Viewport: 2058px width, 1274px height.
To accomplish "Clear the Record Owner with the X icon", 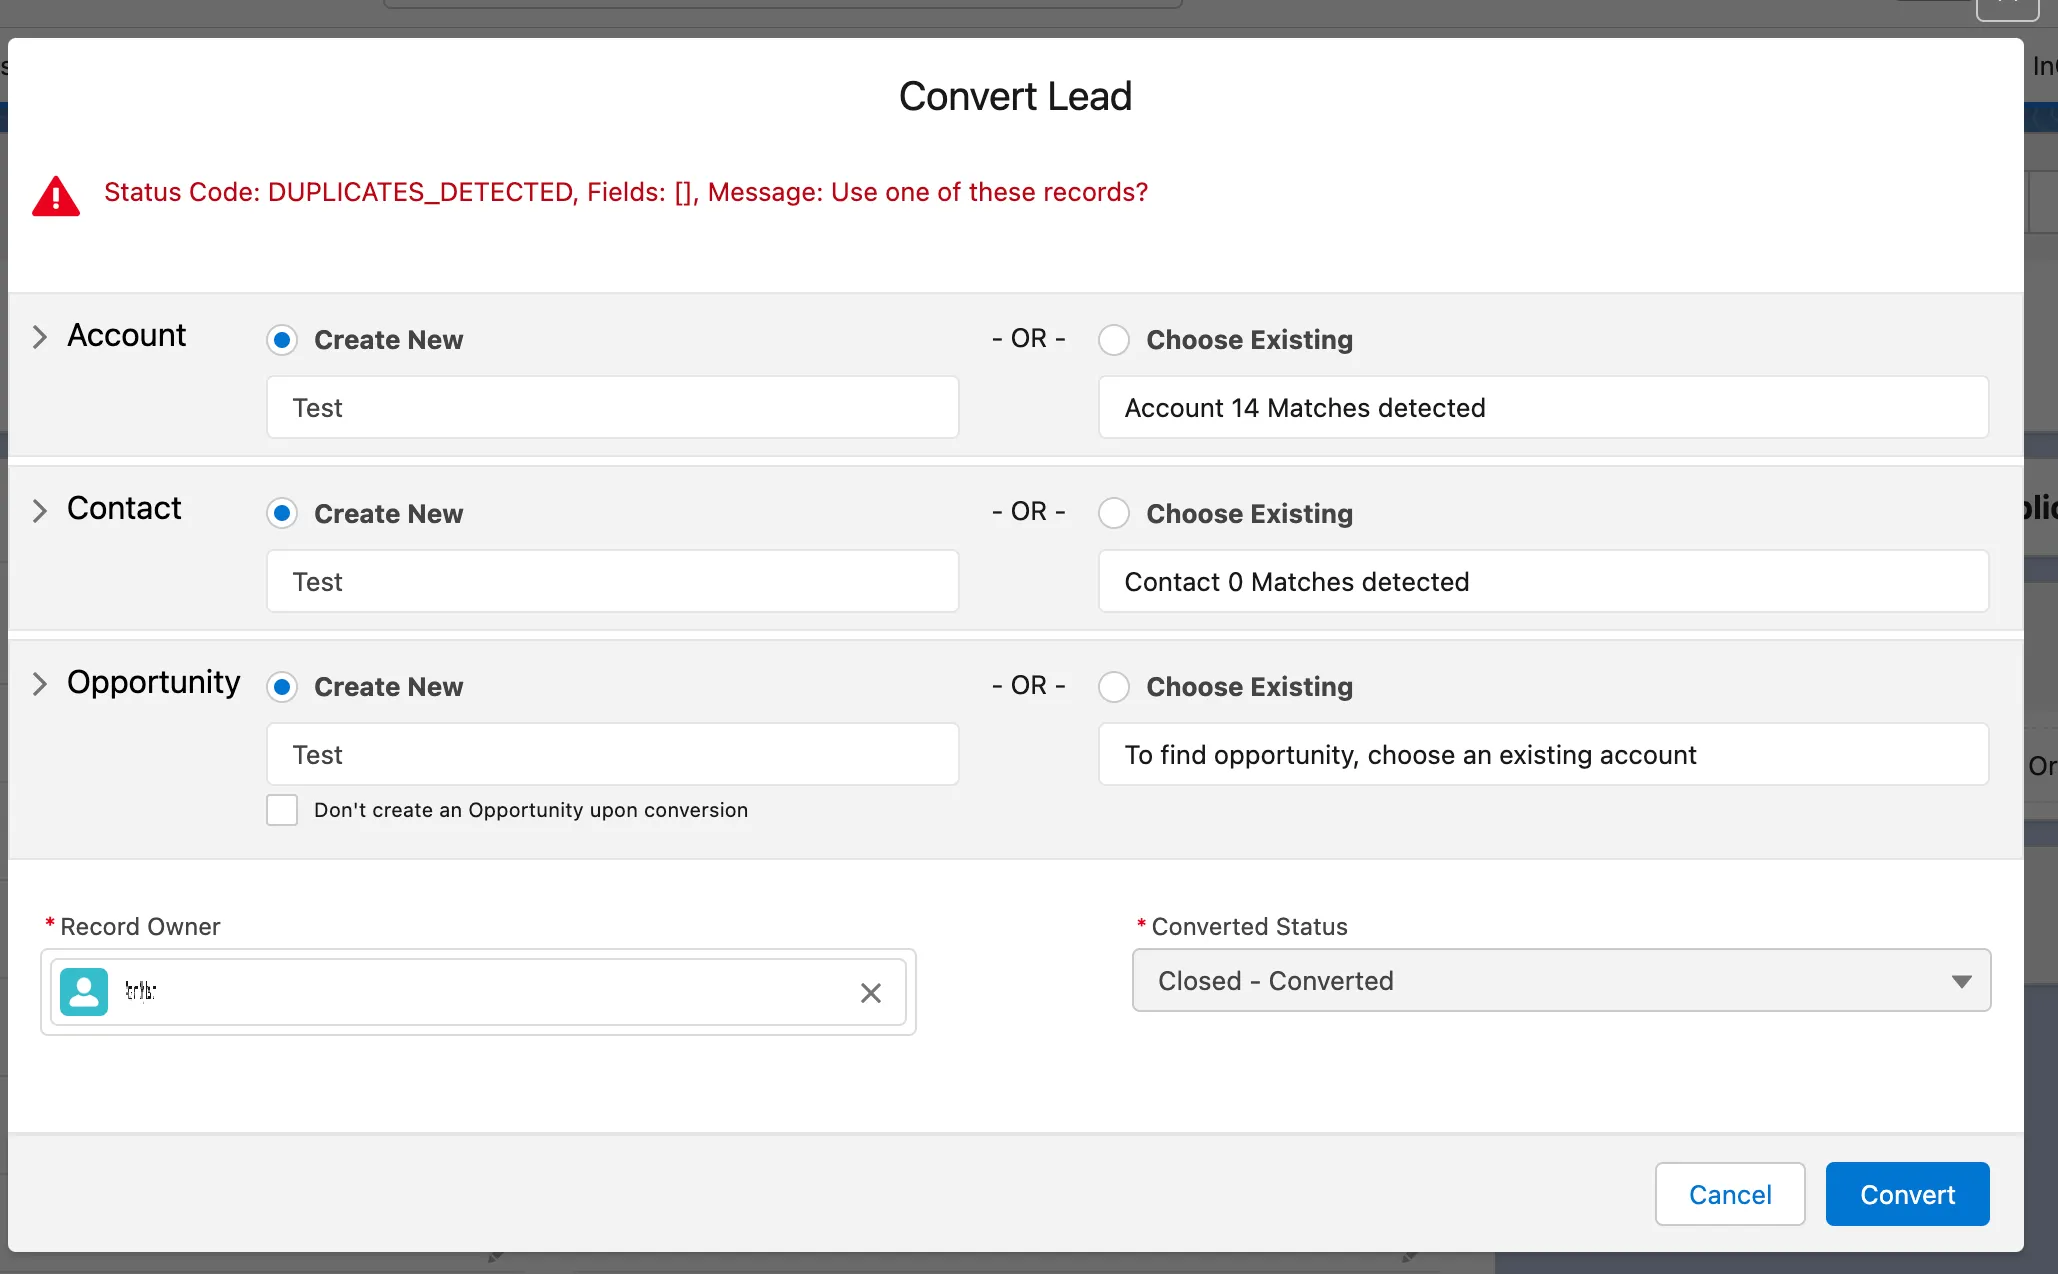I will pos(870,992).
